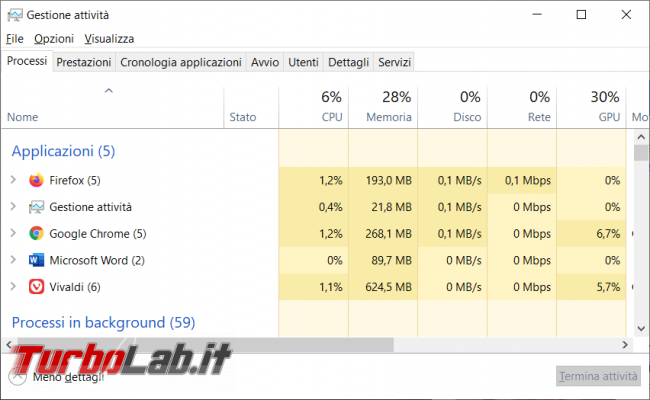
Task: Click Vivaldi memory value 624,5 MB
Action: tap(388, 287)
